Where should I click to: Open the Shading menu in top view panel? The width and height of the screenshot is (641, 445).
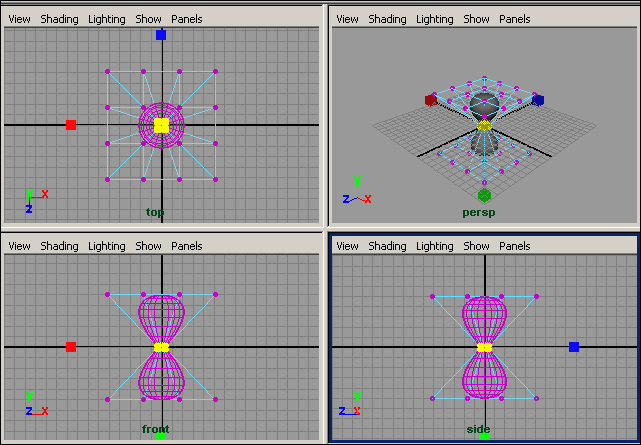point(59,19)
